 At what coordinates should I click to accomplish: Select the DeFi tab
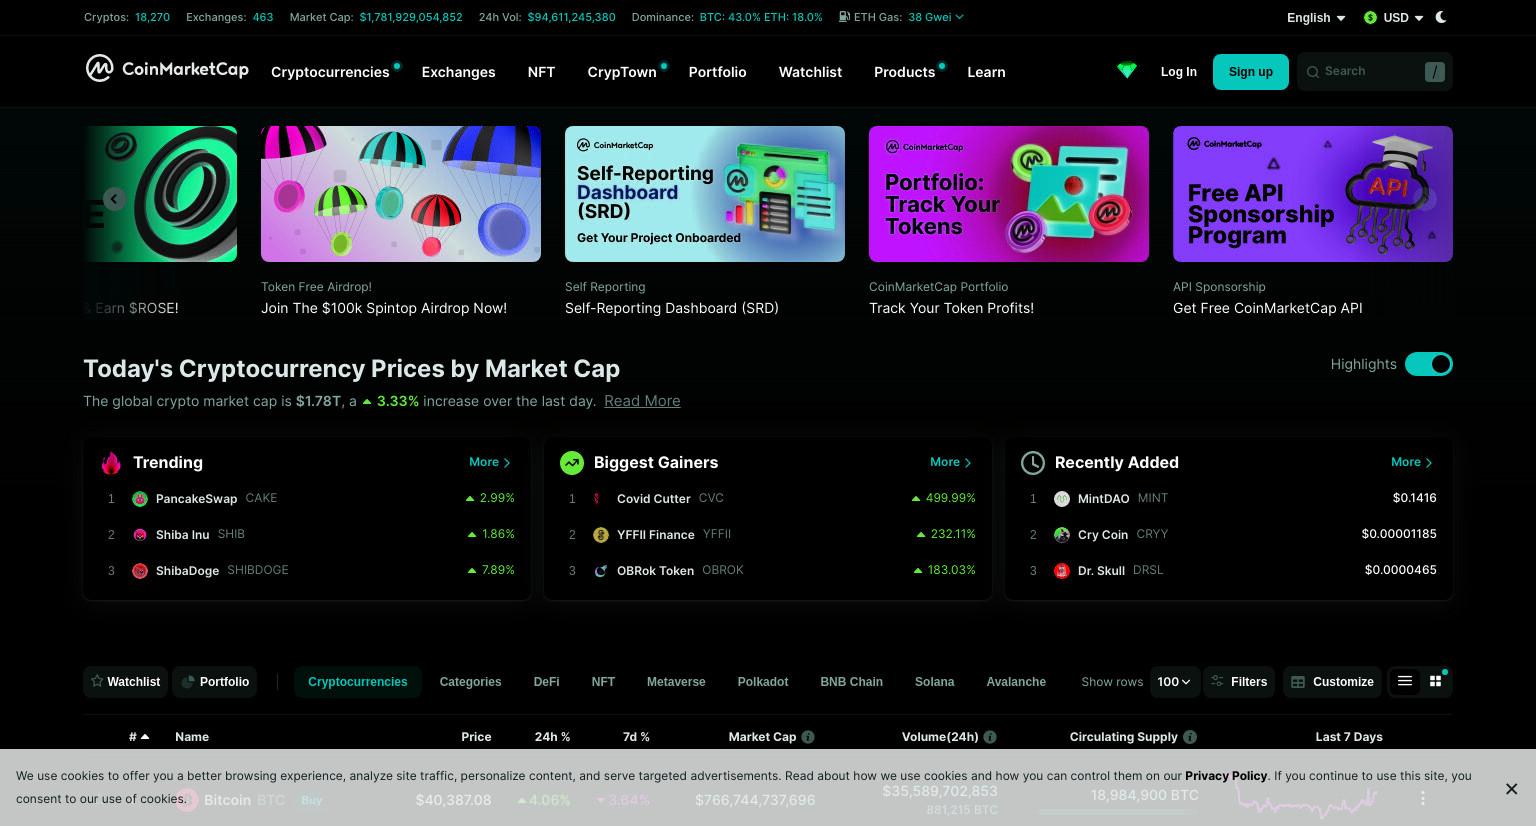click(546, 681)
